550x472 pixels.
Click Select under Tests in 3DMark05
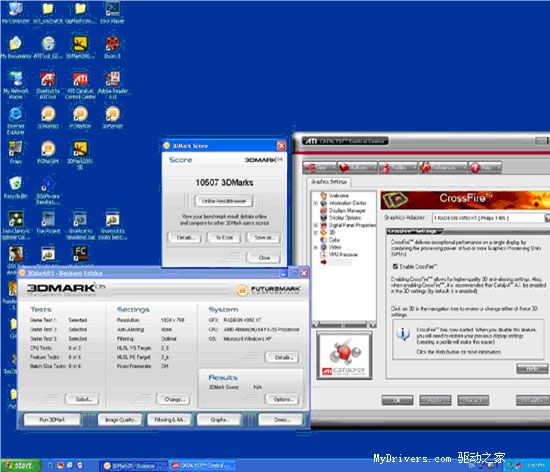[82, 399]
